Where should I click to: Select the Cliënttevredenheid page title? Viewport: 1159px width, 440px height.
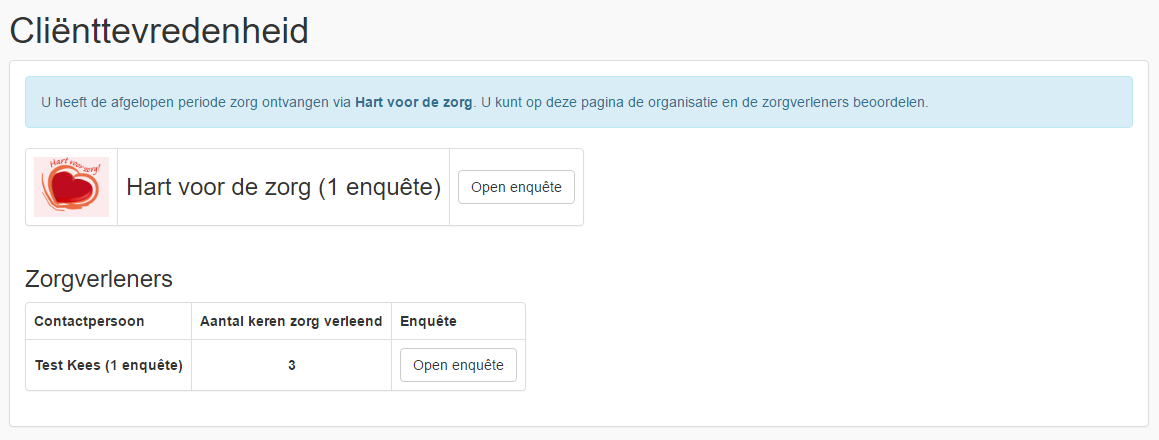[x=159, y=31]
